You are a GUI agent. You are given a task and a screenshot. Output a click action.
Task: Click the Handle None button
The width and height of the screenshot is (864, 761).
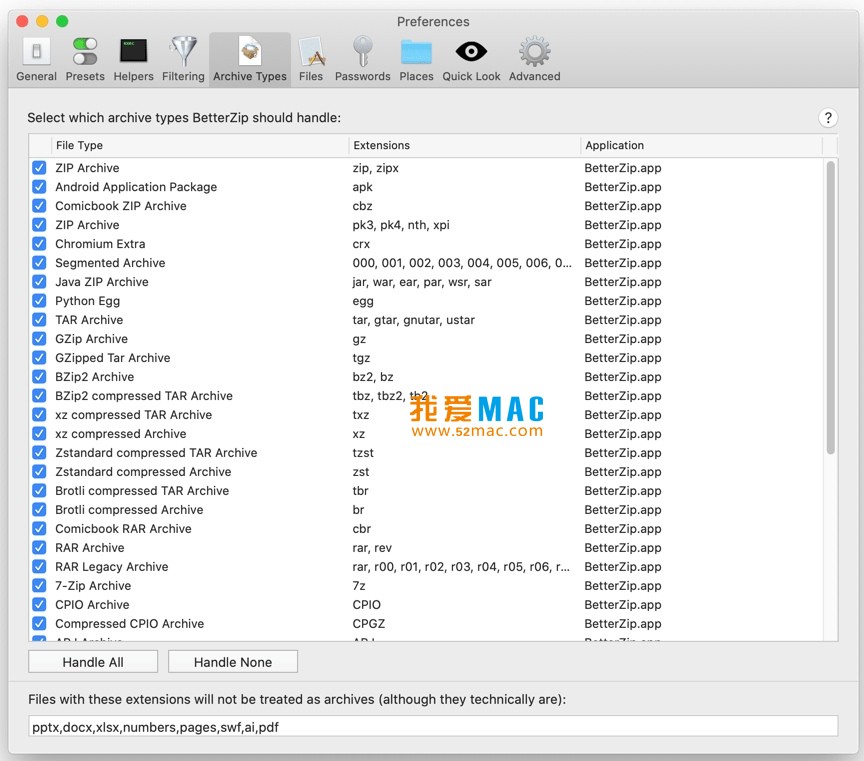pyautogui.click(x=233, y=662)
